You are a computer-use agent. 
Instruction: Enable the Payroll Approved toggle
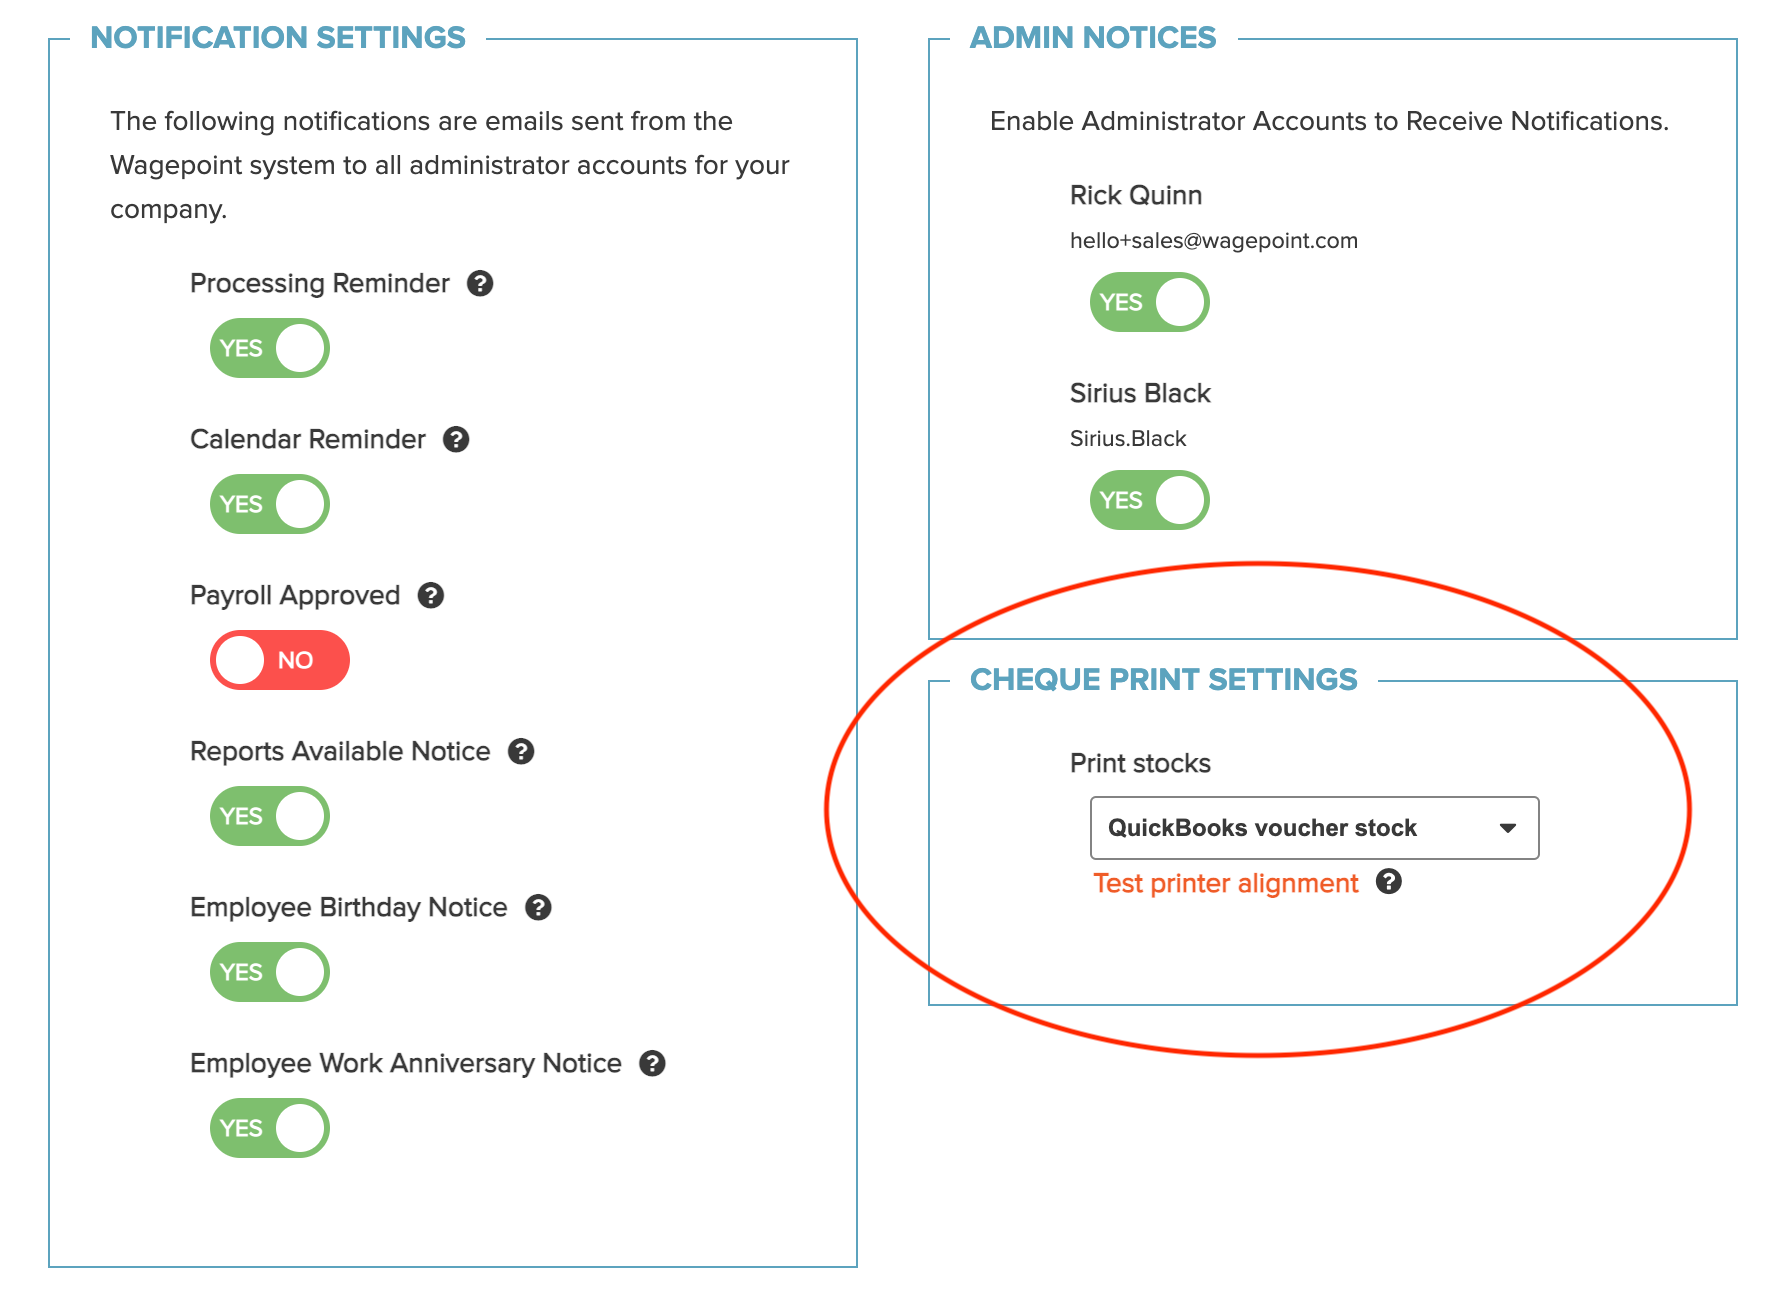(280, 660)
